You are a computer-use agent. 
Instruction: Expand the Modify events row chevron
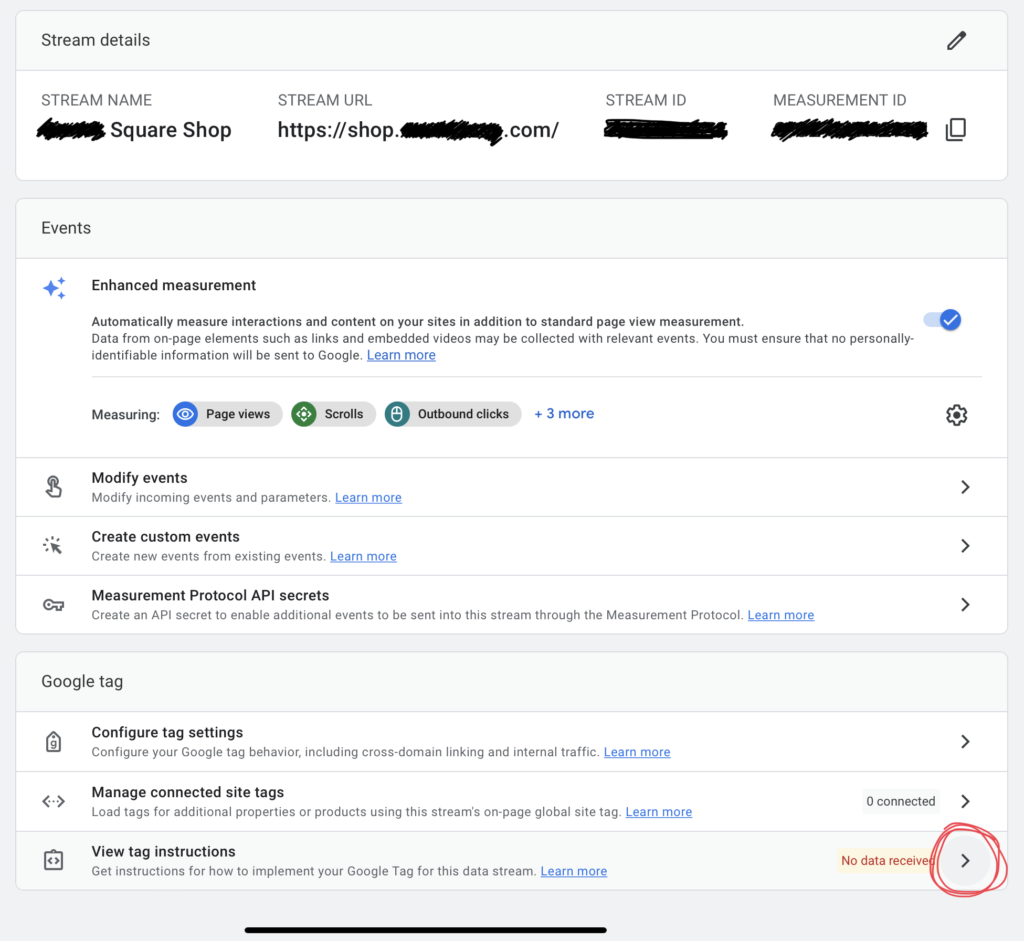[965, 487]
